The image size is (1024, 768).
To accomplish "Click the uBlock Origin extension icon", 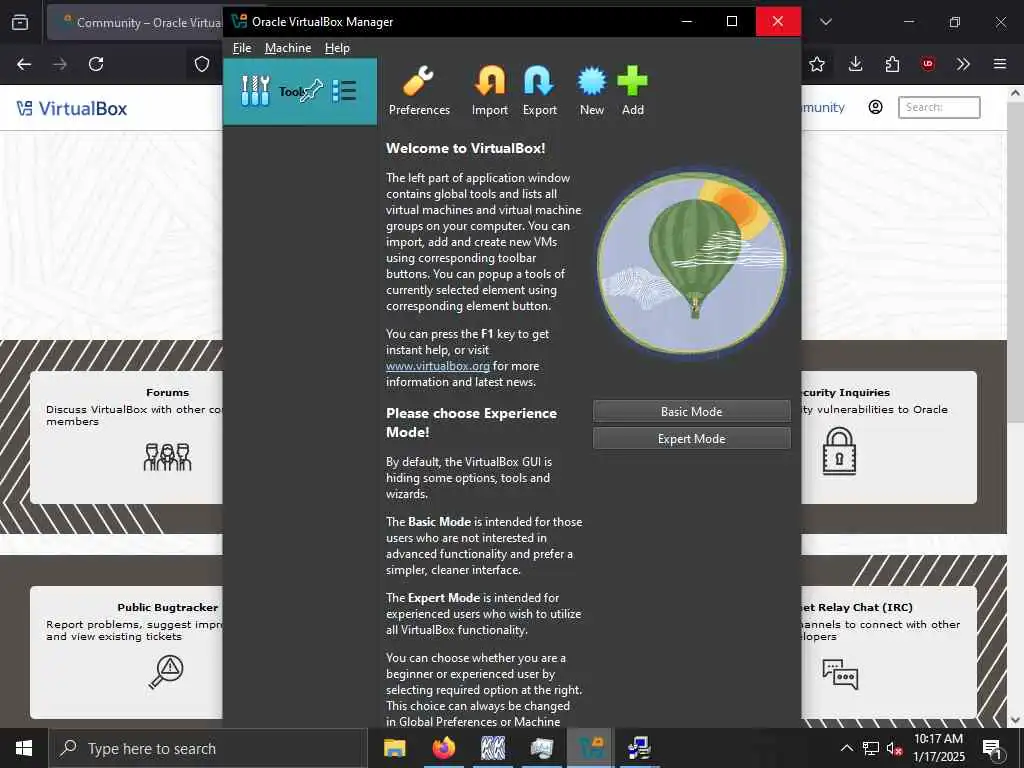I will tap(927, 64).
